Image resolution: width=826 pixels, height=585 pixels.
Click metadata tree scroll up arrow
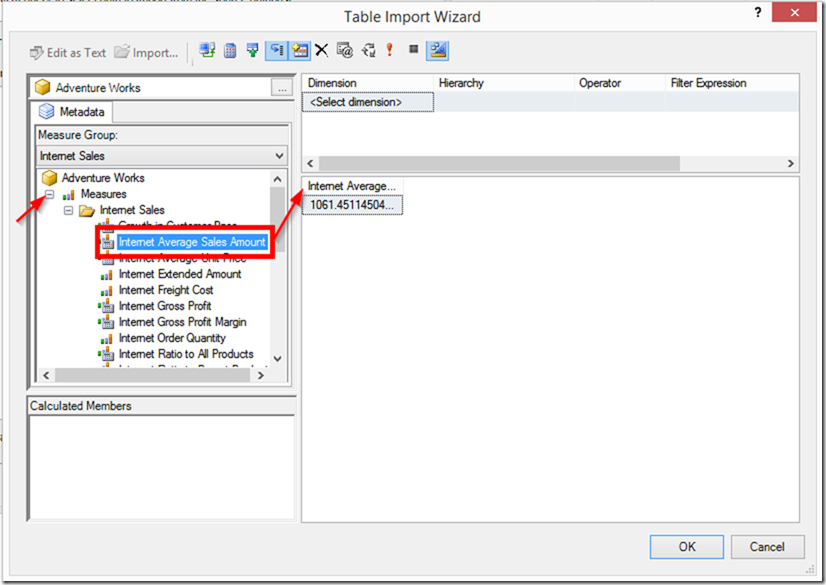278,179
